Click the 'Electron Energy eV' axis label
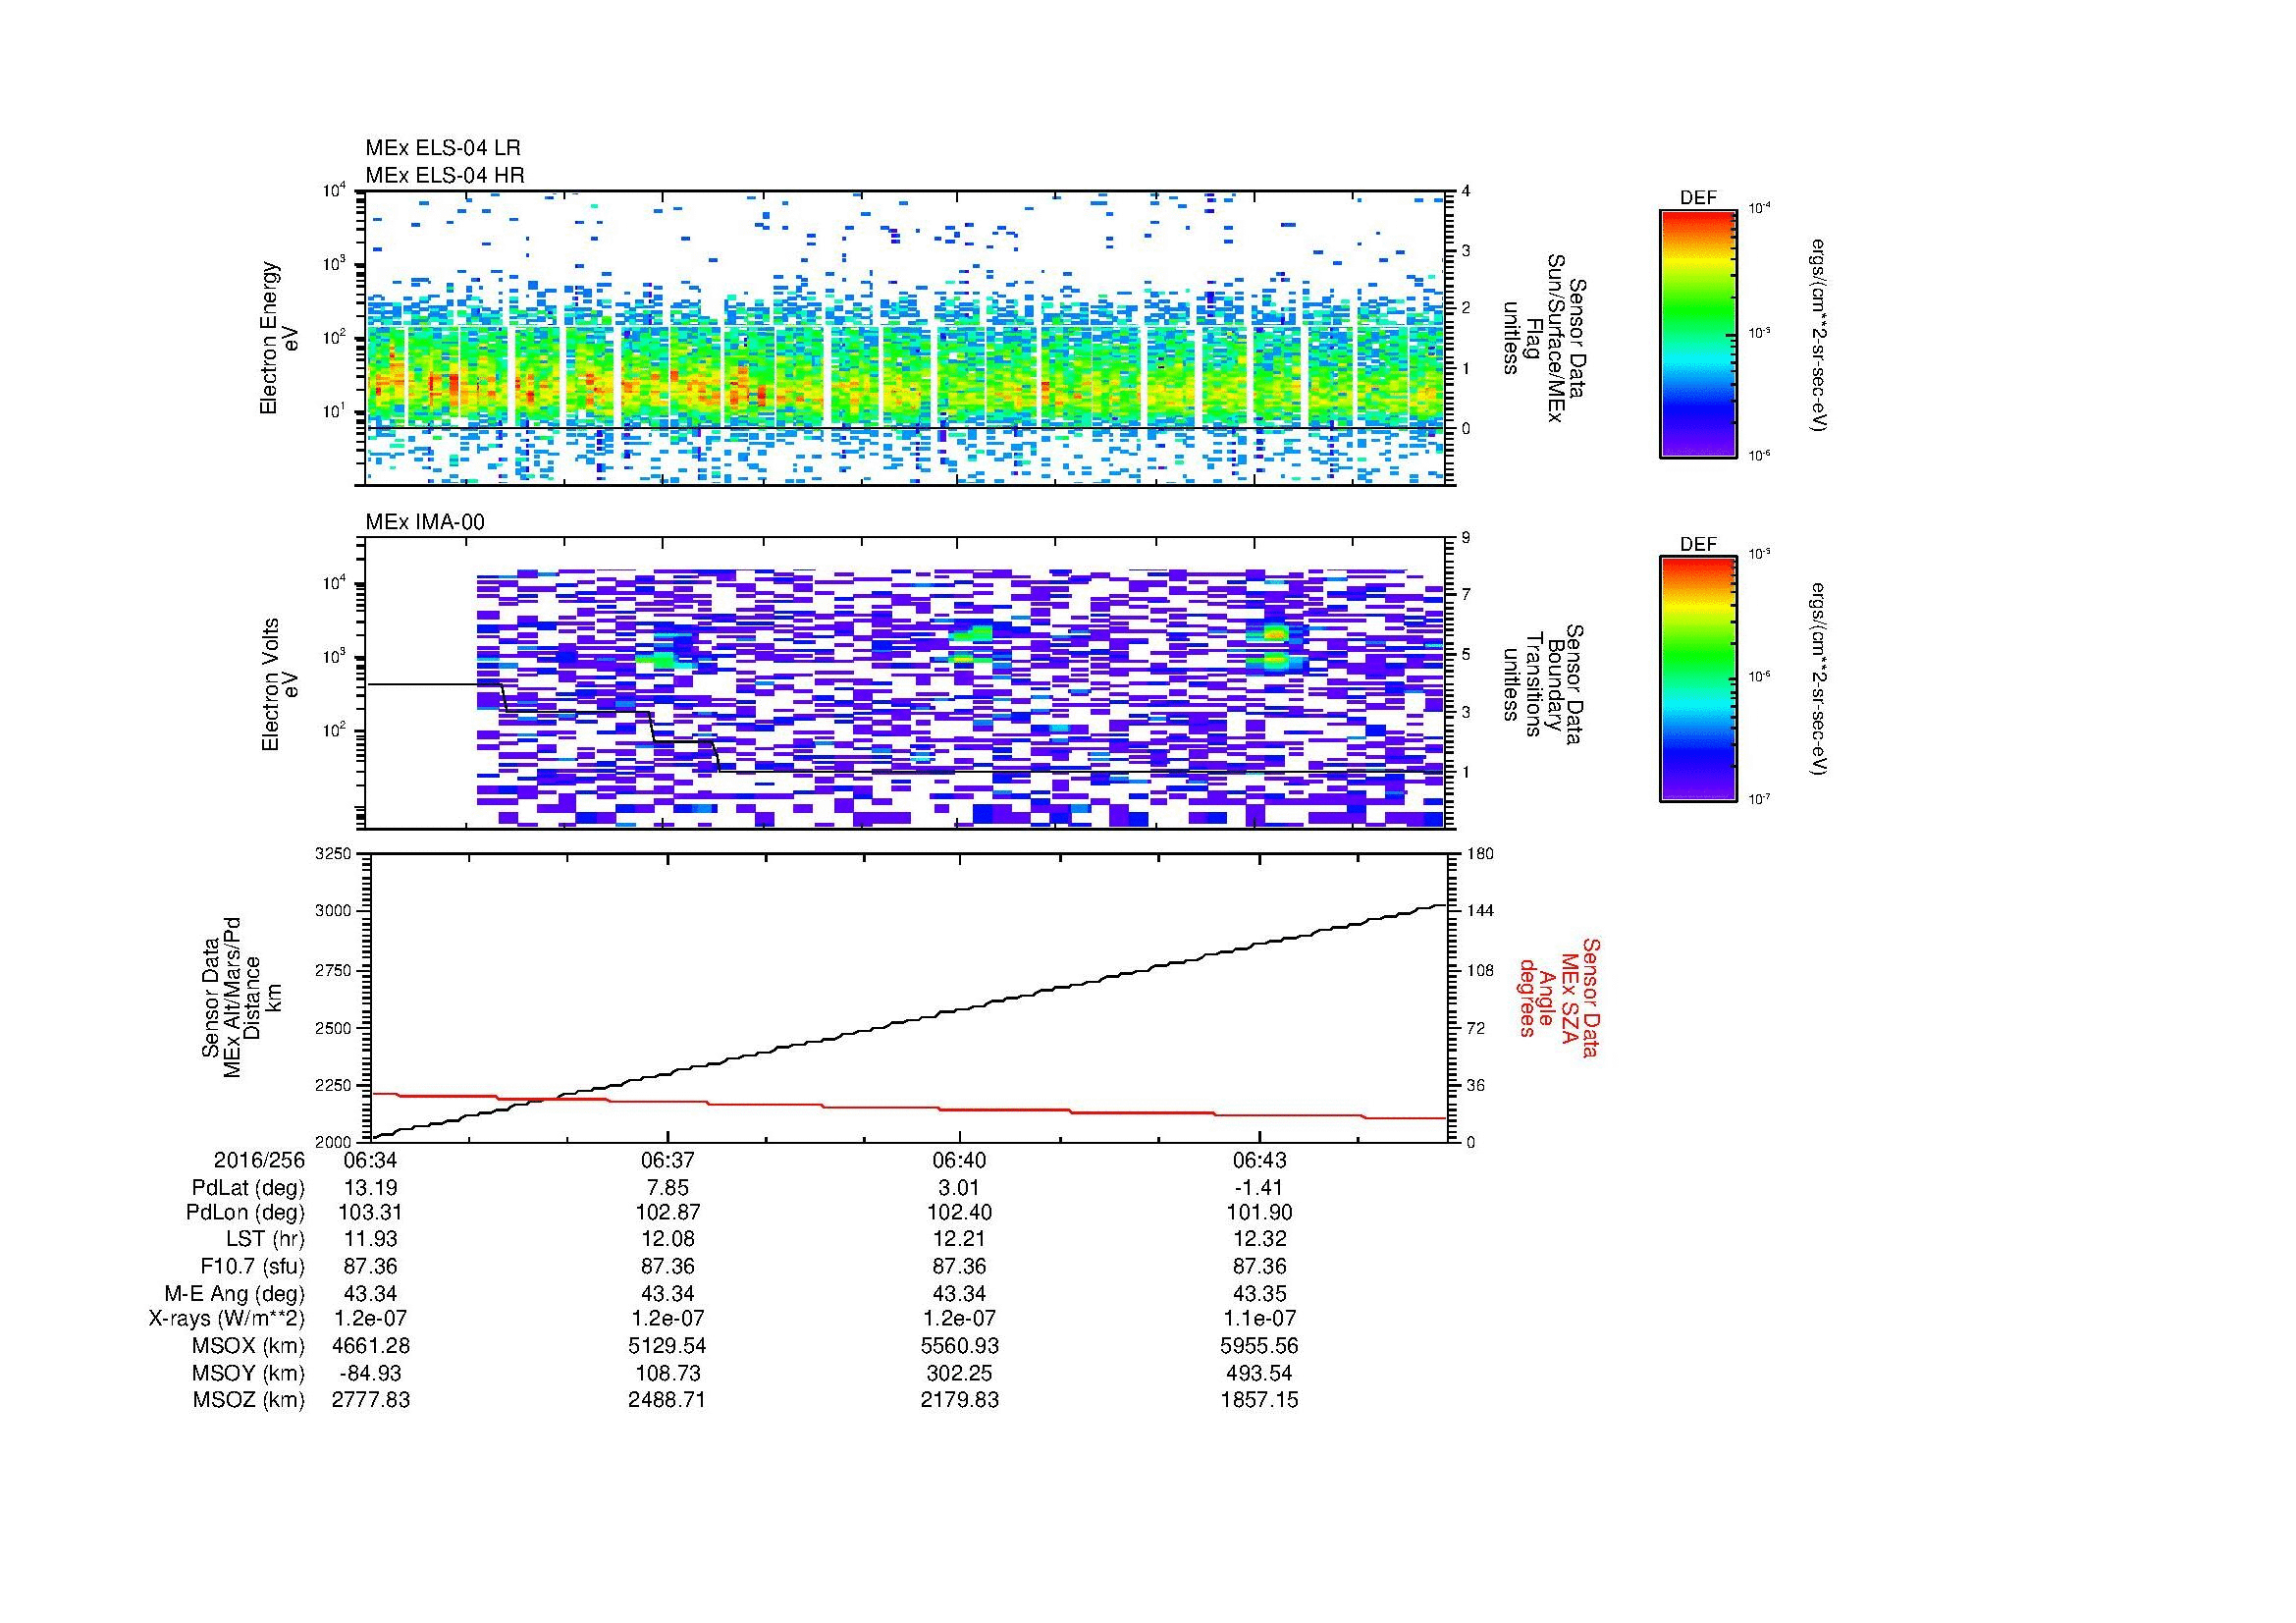 click(x=280, y=338)
